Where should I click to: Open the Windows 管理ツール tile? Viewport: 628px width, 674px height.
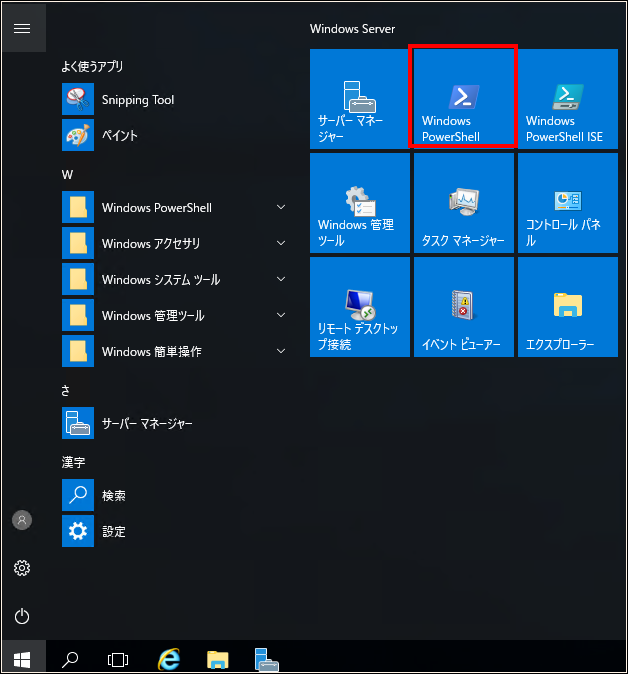(x=359, y=202)
